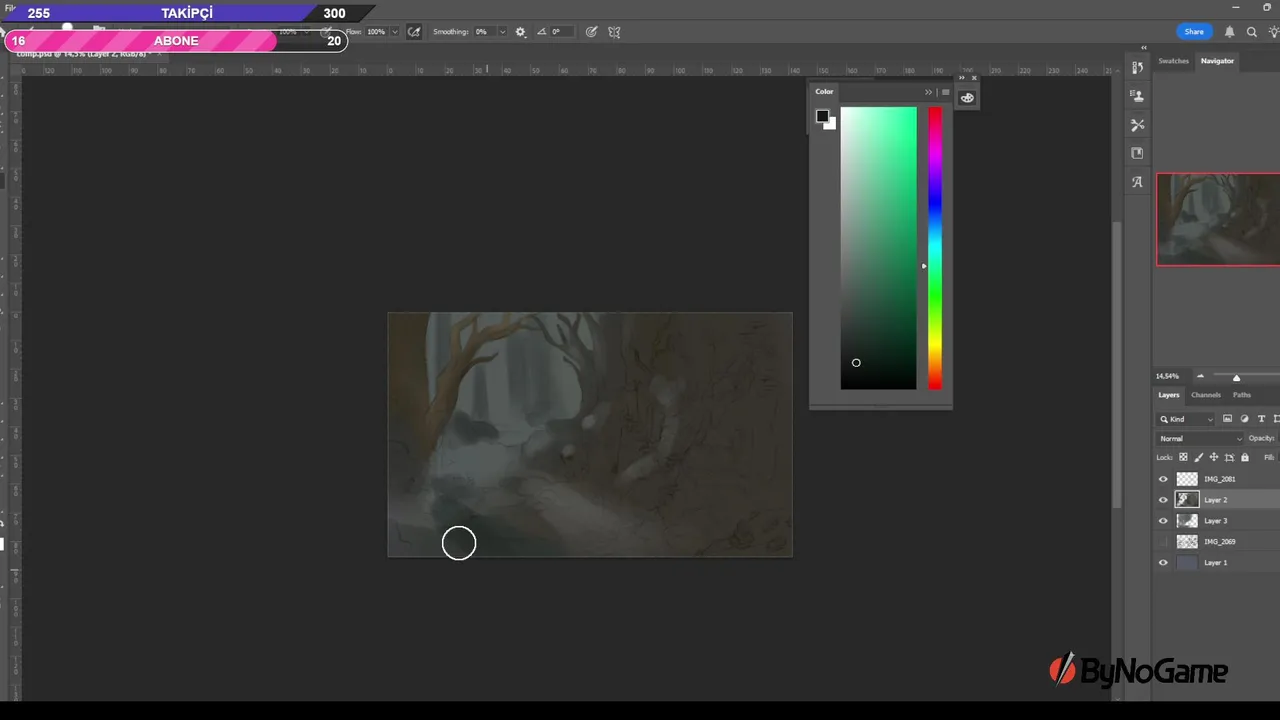Lock transparent pixels icon
1280x720 pixels.
pos(1183,457)
